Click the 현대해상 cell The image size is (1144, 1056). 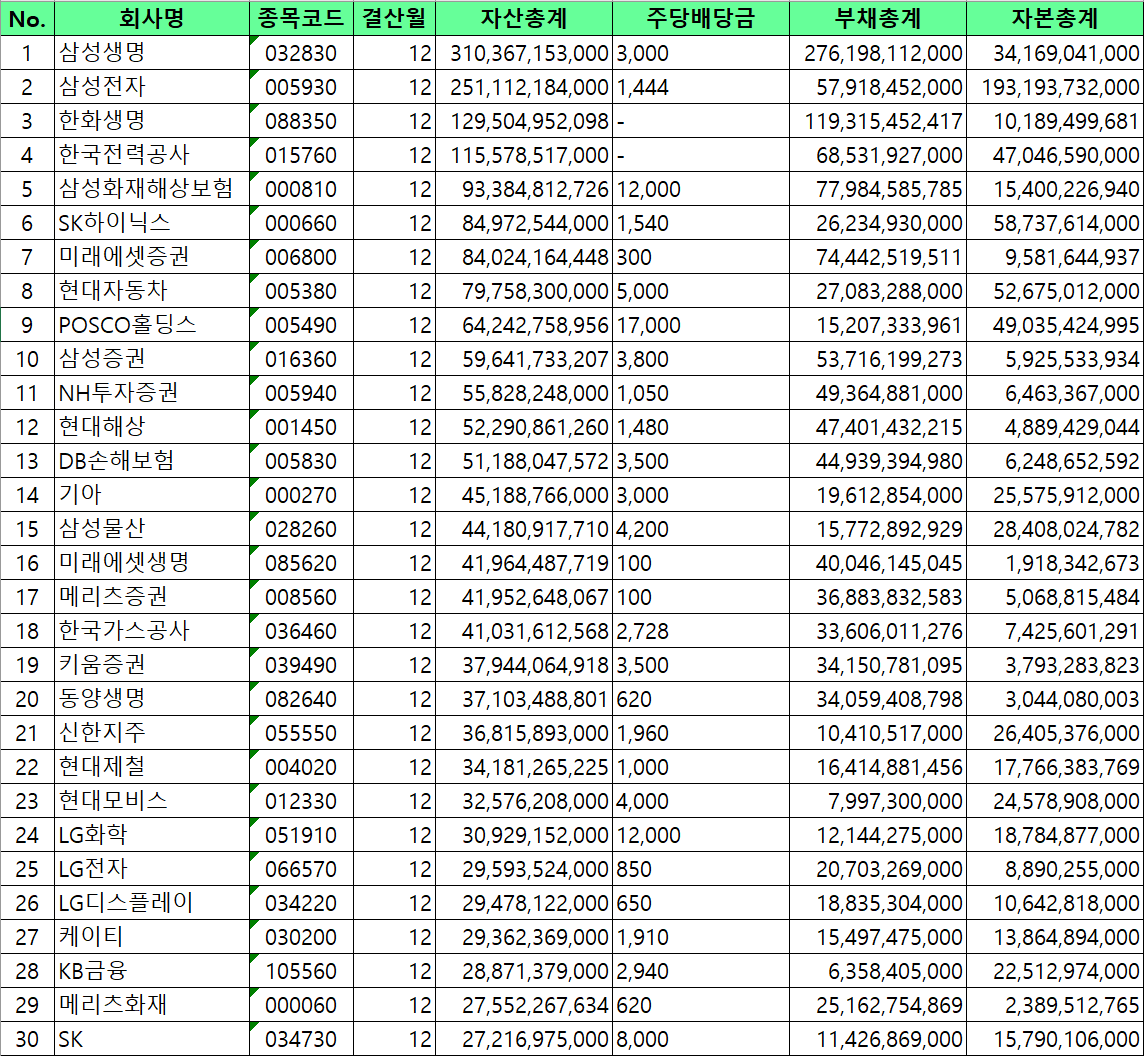pos(152,427)
